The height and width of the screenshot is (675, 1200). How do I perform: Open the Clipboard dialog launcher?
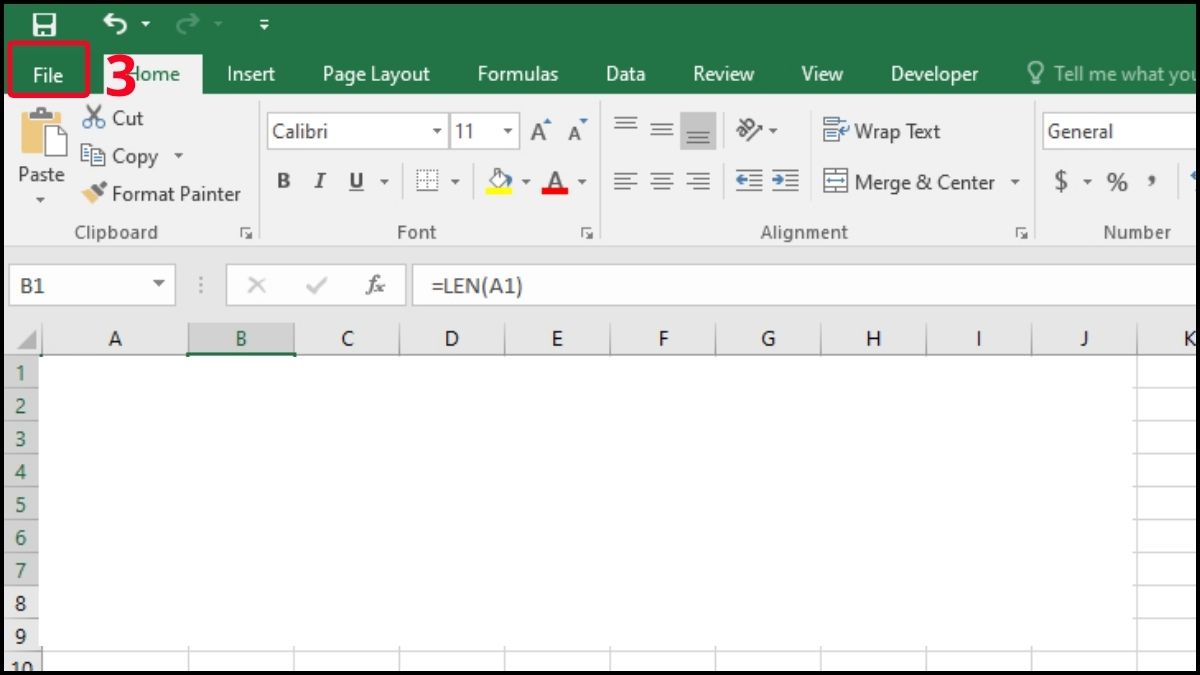tap(246, 233)
